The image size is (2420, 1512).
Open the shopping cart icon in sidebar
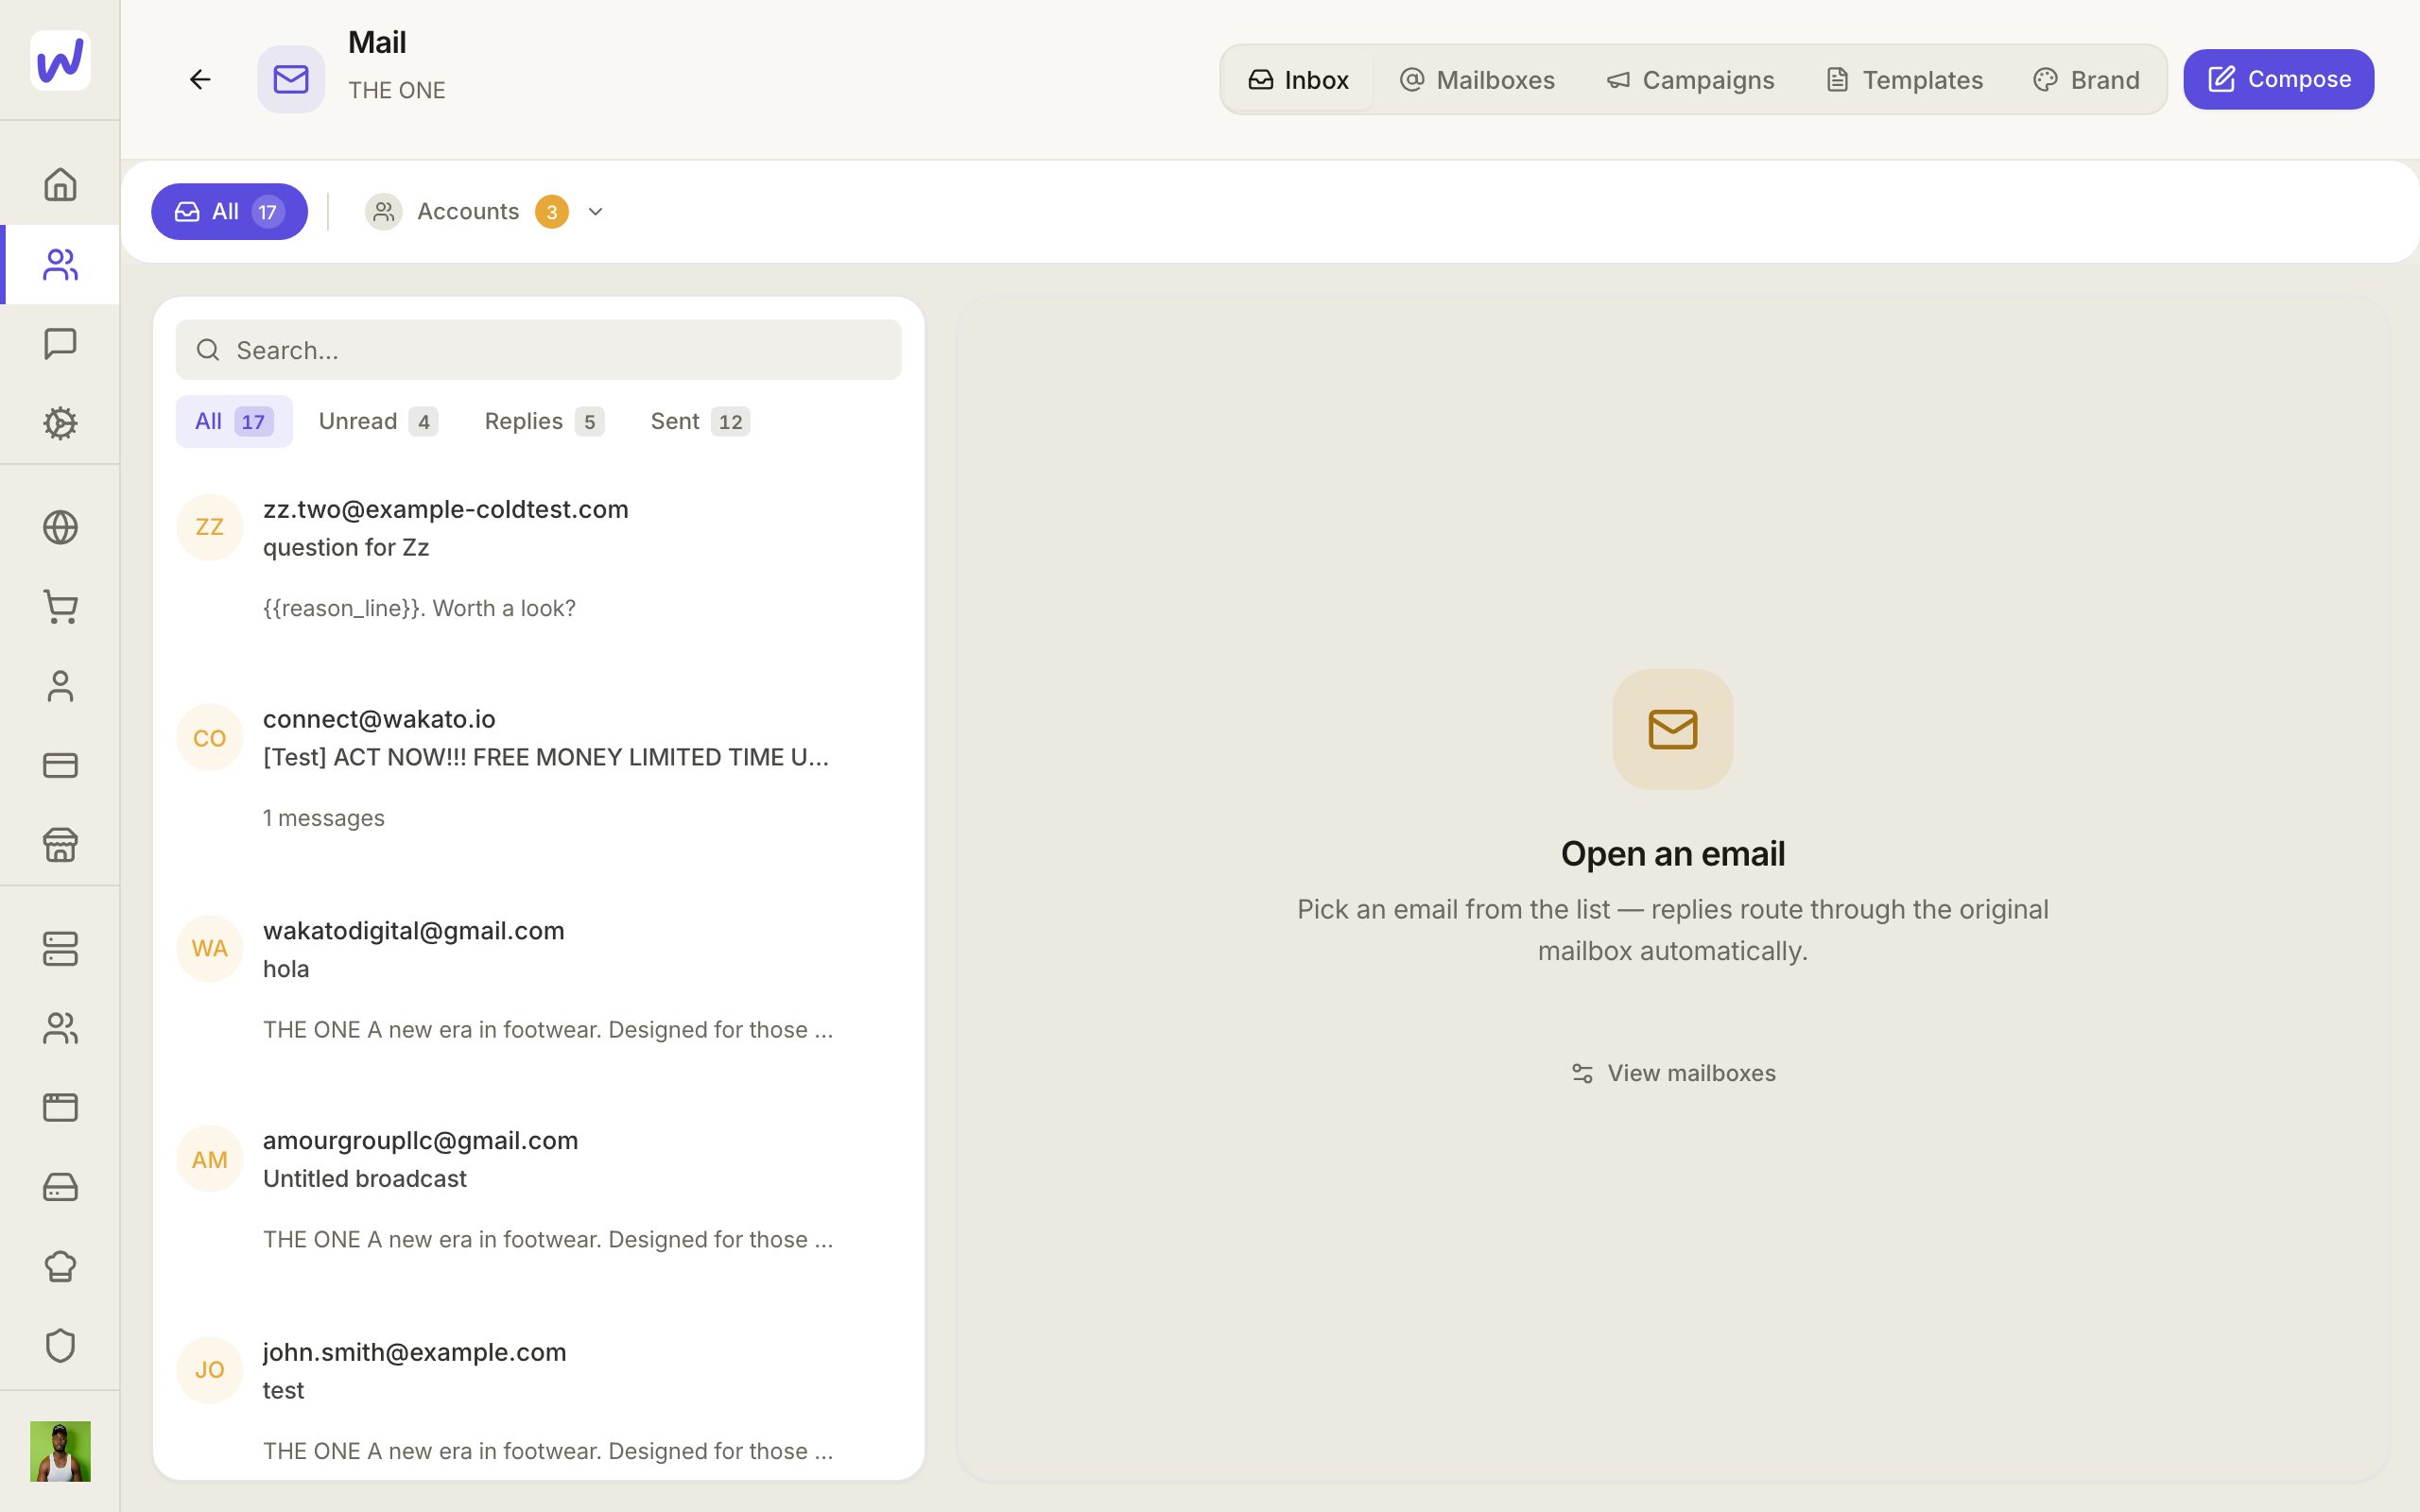tap(60, 607)
